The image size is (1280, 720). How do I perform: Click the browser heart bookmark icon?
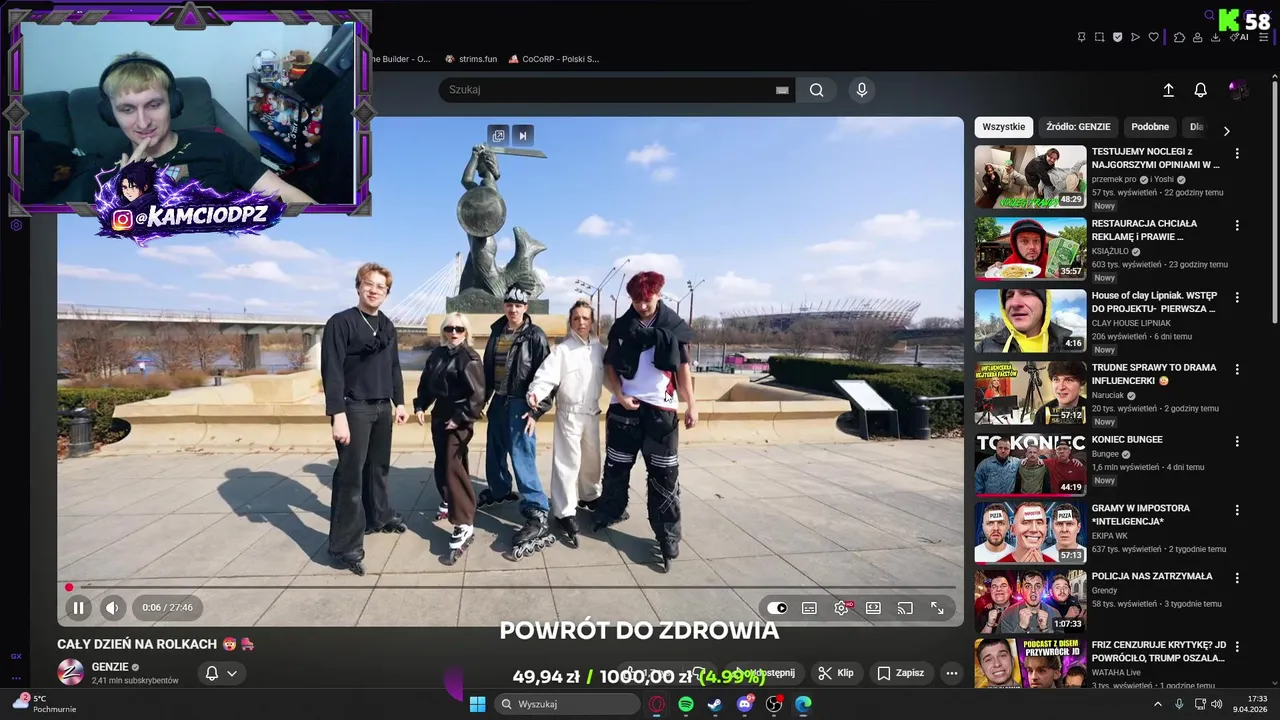[1153, 37]
